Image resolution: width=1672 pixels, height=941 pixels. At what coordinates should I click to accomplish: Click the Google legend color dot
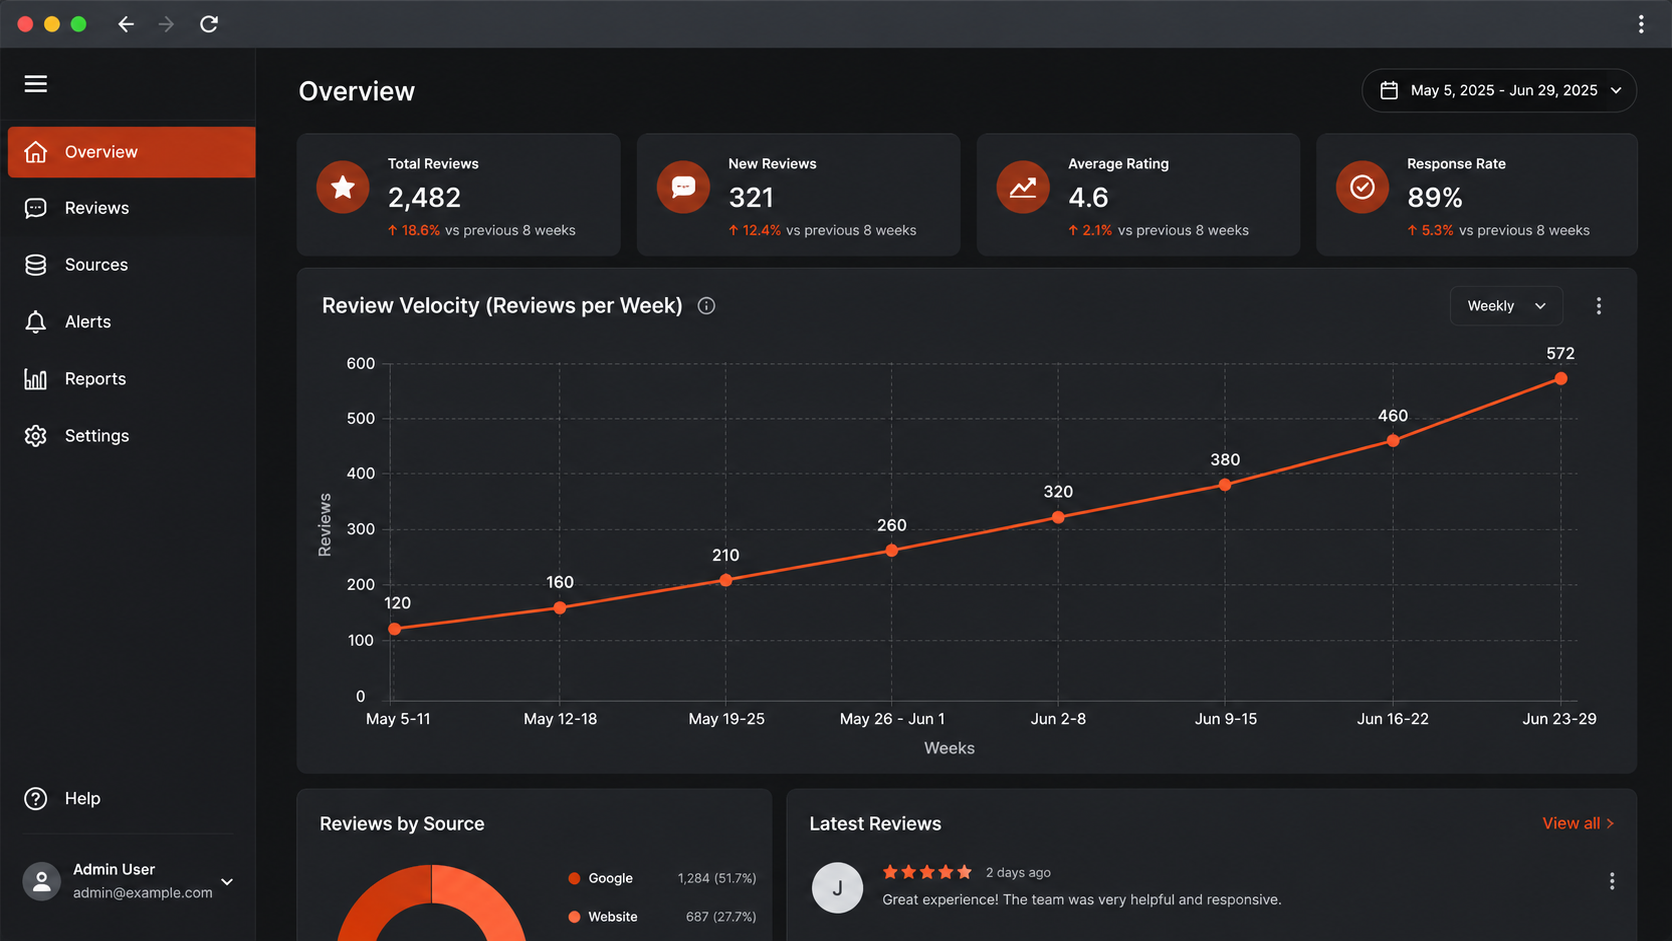pyautogui.click(x=574, y=879)
